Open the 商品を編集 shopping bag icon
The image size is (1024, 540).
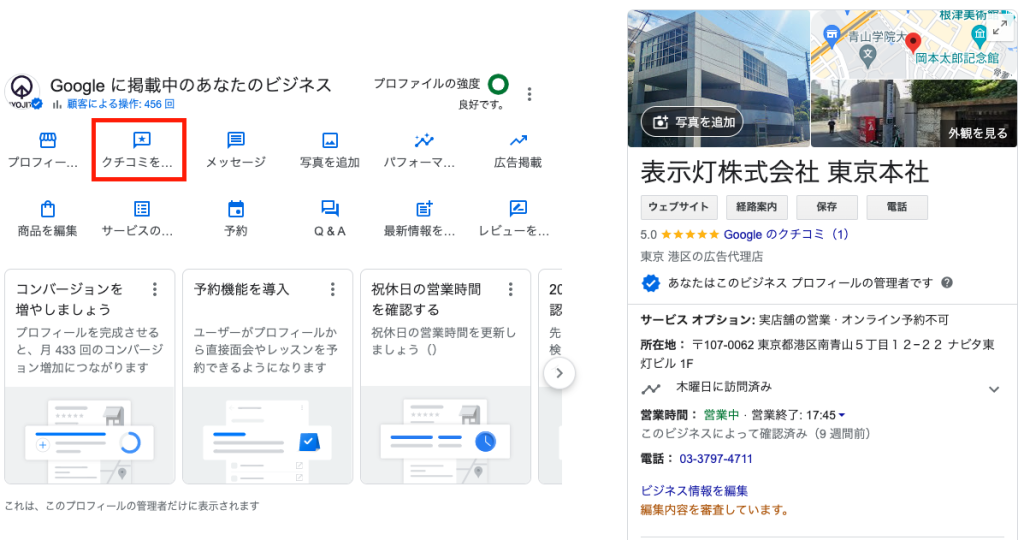(47, 208)
